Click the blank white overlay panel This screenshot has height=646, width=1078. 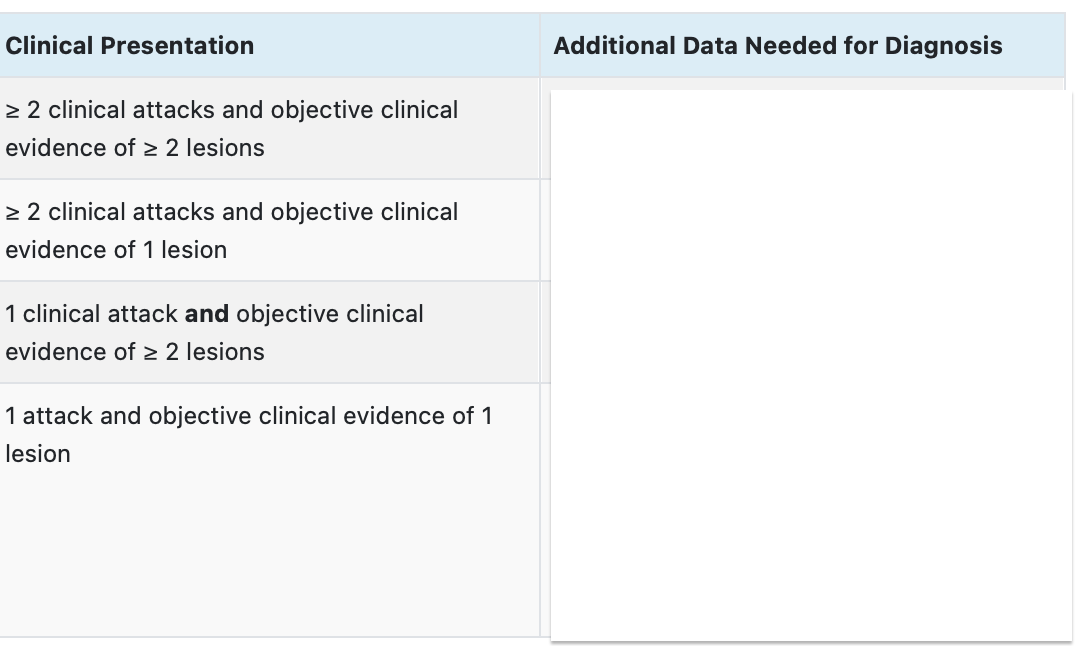pyautogui.click(x=811, y=366)
